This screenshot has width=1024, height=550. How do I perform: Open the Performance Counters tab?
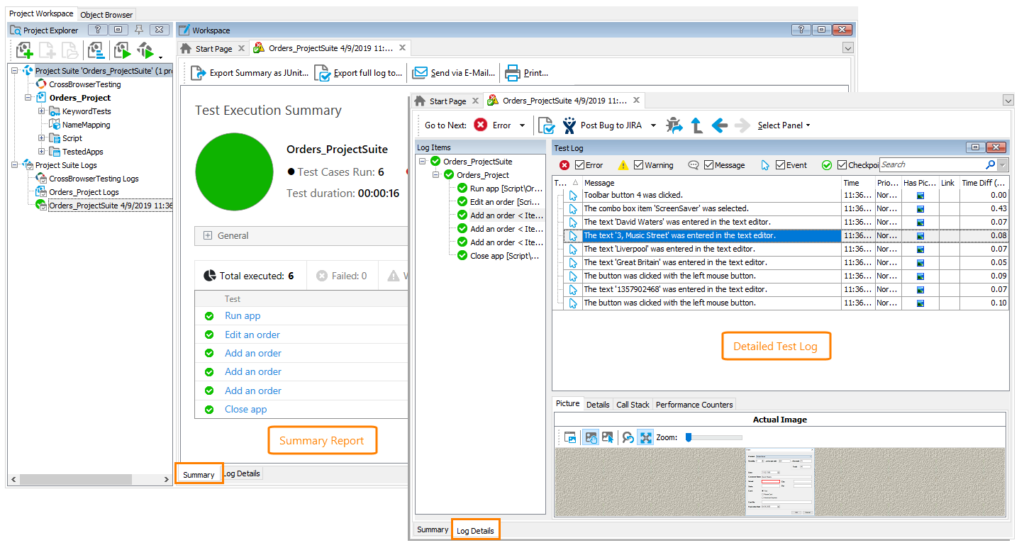pos(694,405)
